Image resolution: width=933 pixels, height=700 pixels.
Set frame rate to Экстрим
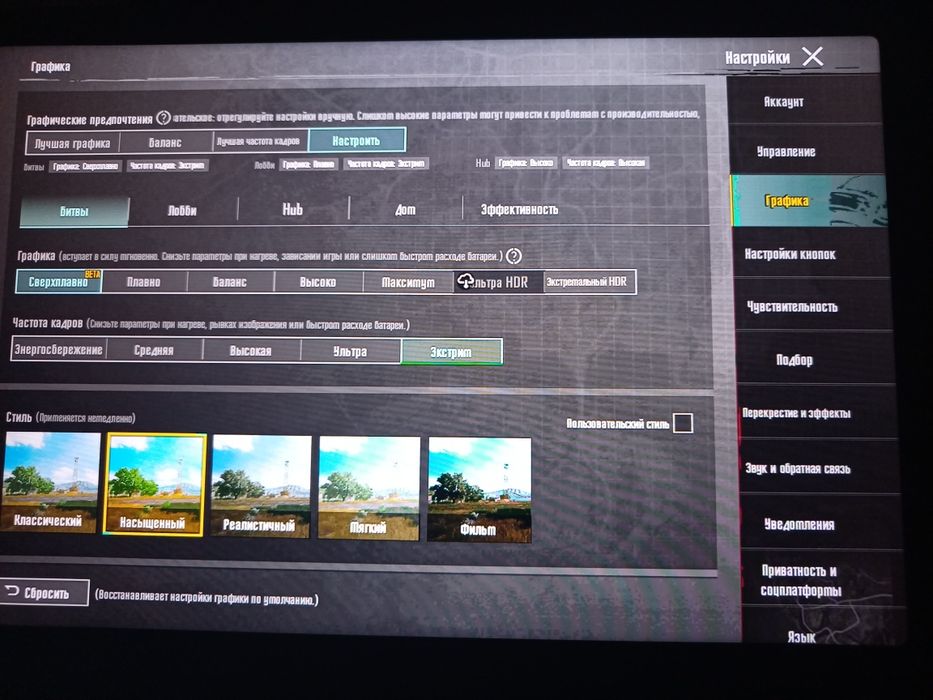coord(452,352)
